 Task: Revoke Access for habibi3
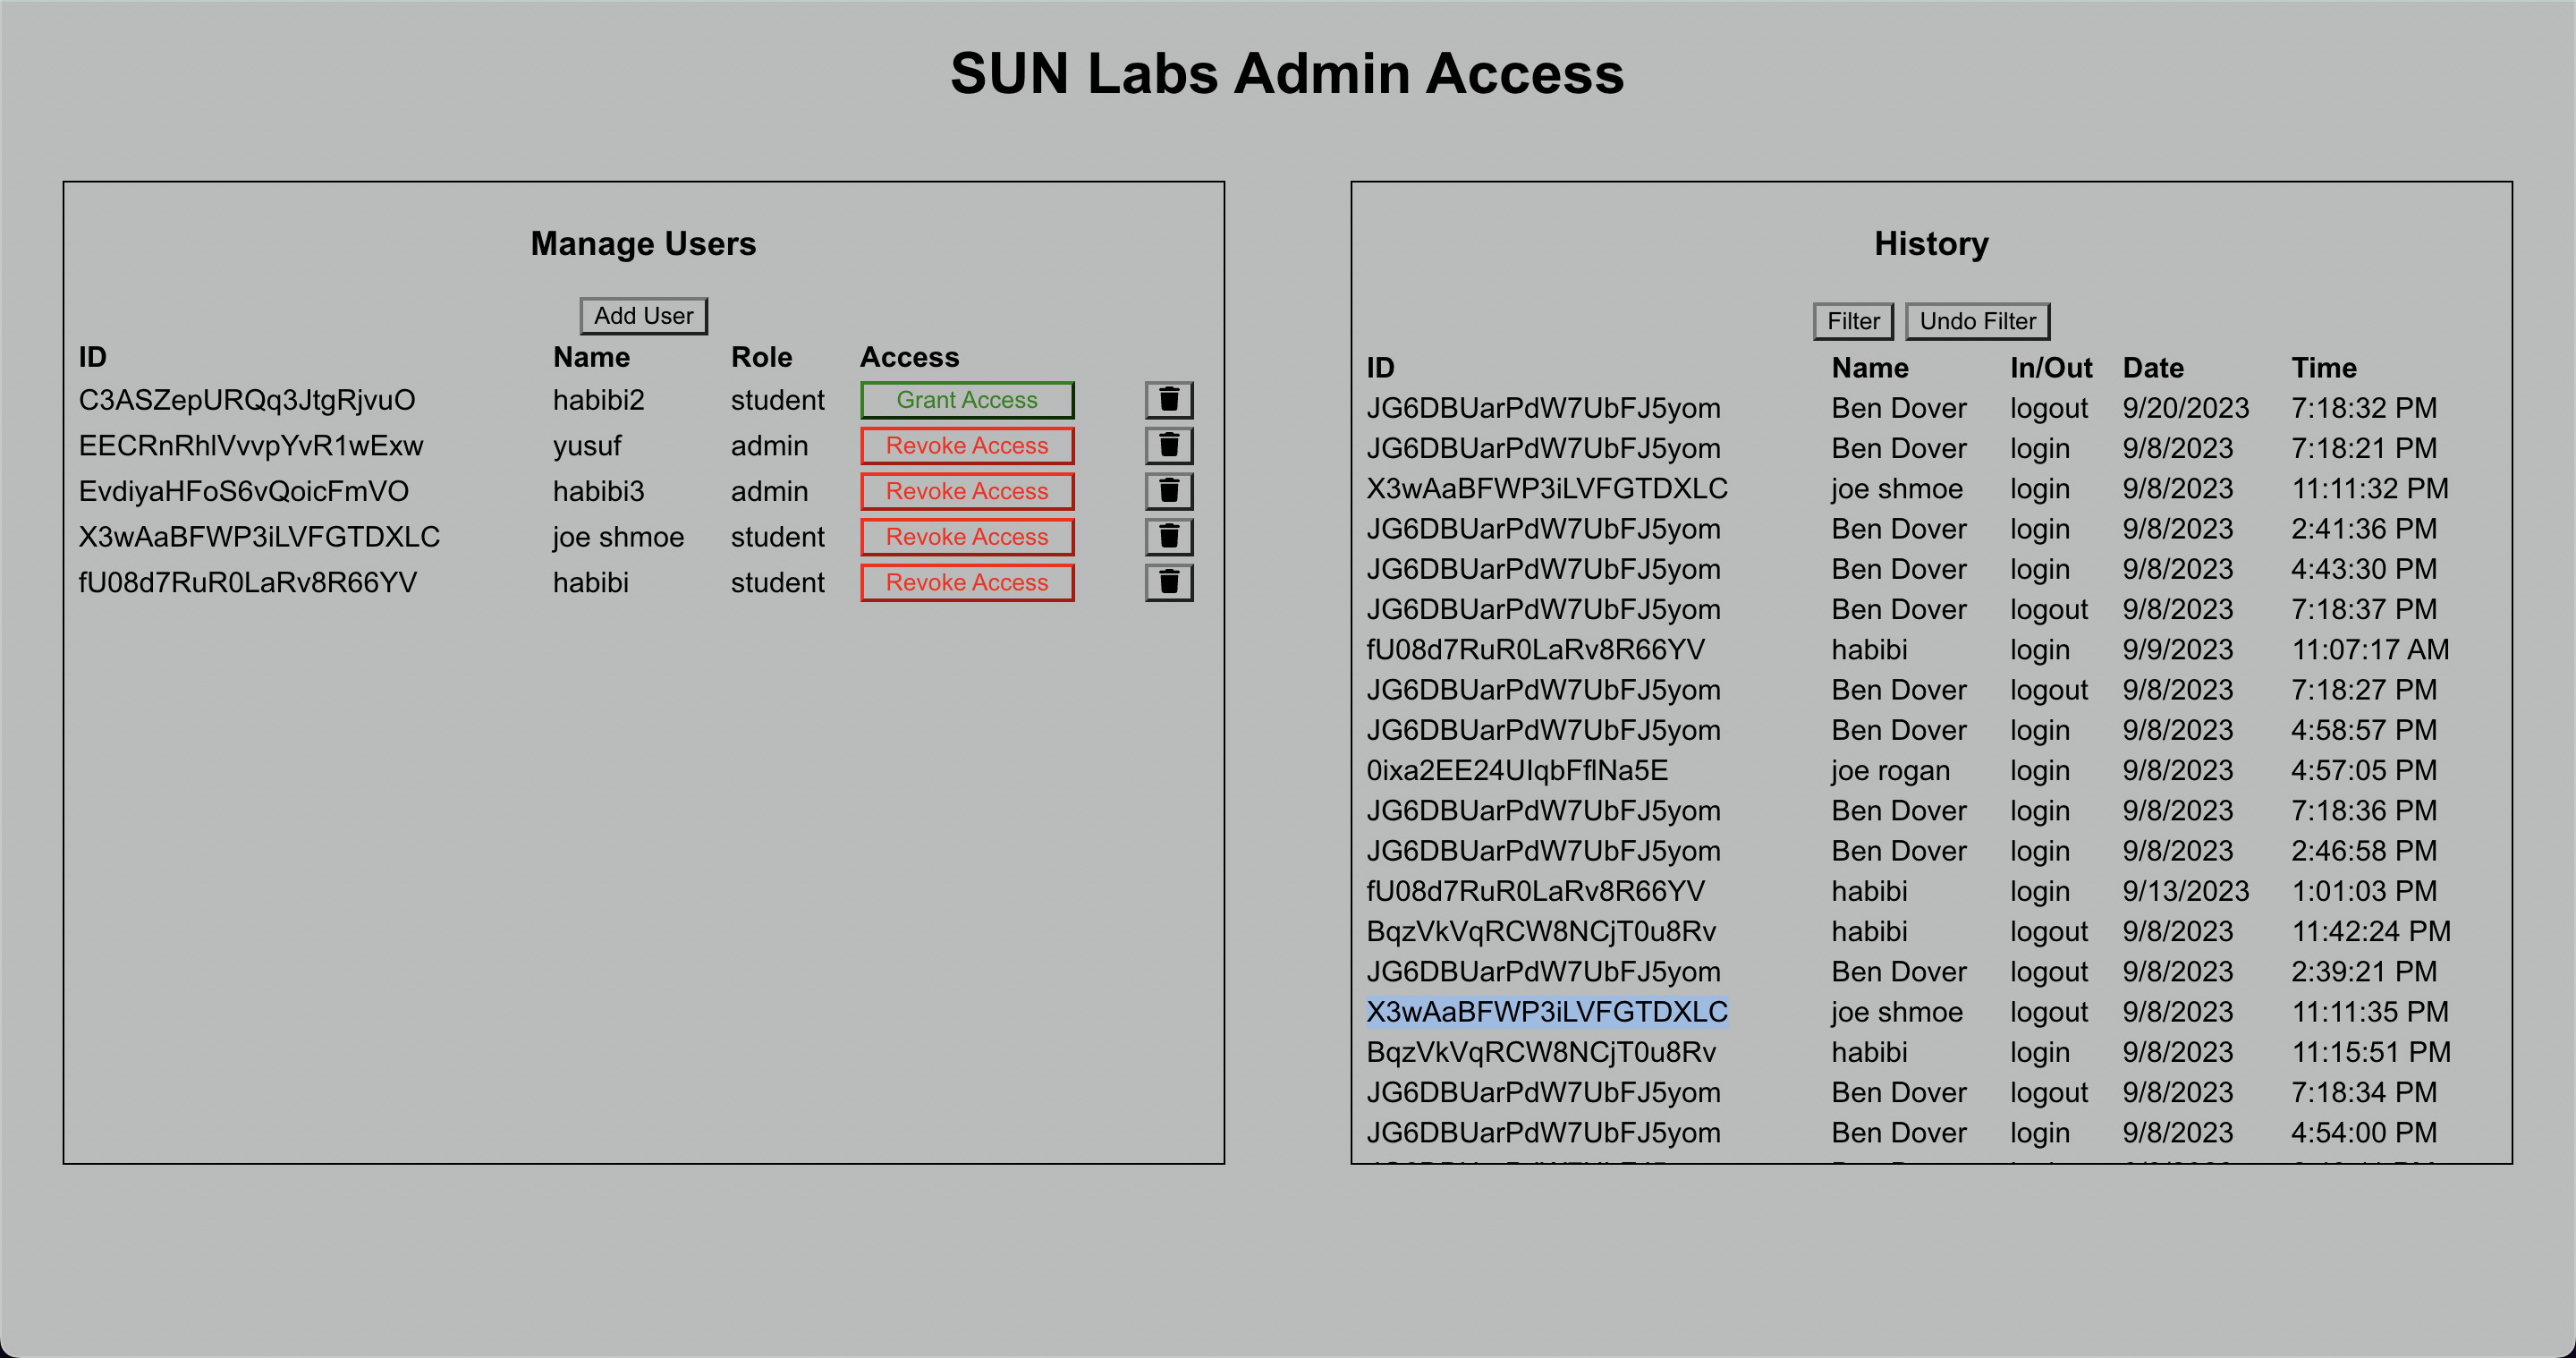pos(966,491)
